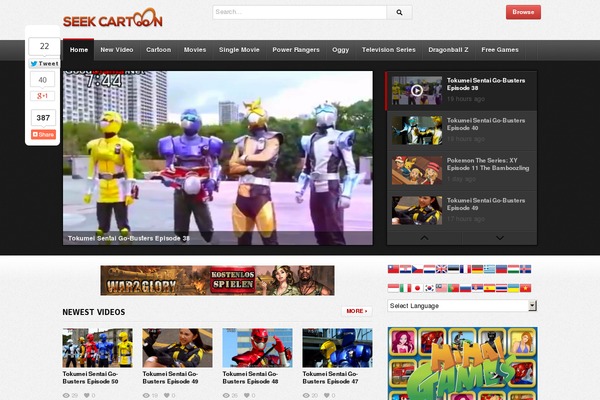Move the featured playlist down with the arrow

pos(499,238)
